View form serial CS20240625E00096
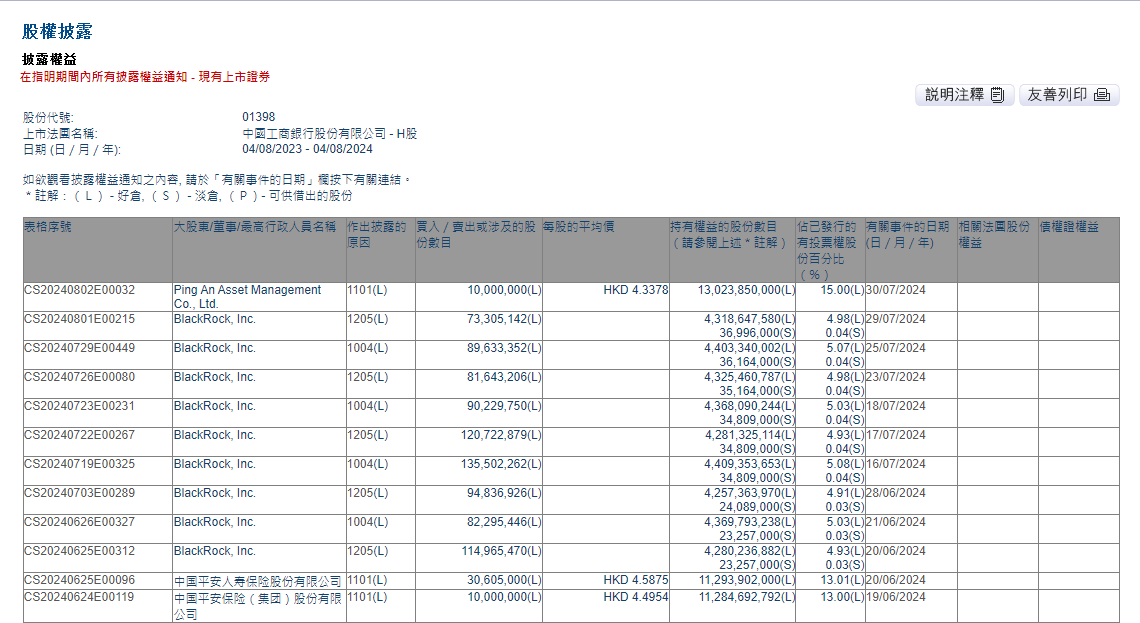This screenshot has width=1140, height=623. coord(79,580)
